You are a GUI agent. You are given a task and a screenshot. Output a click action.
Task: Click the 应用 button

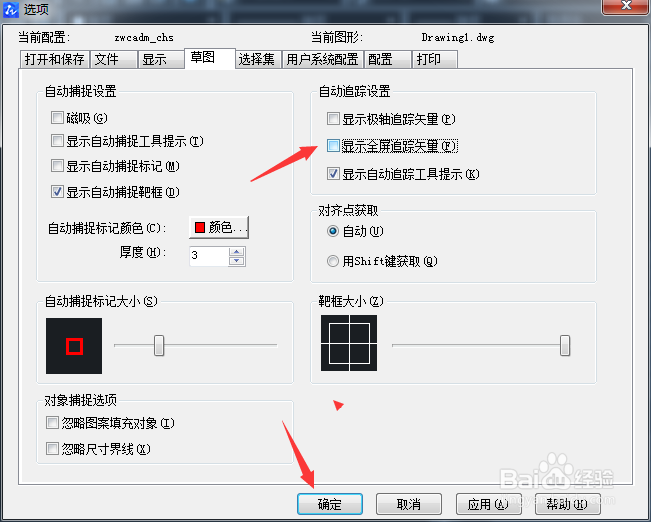(x=488, y=504)
